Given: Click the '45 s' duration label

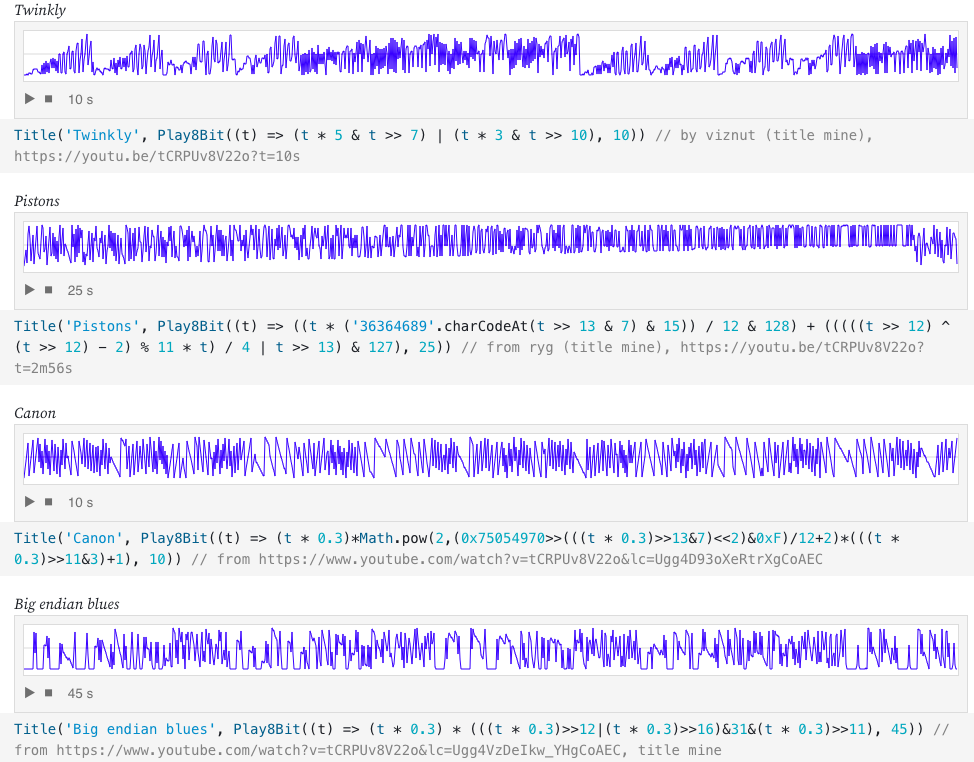Looking at the screenshot, I should point(80,693).
